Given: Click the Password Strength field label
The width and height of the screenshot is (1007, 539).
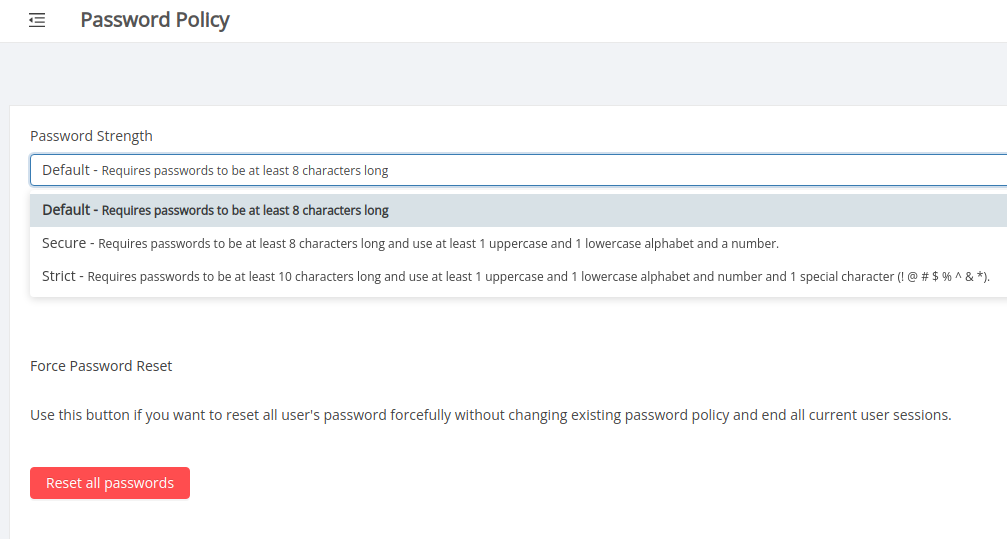Looking at the screenshot, I should (91, 136).
